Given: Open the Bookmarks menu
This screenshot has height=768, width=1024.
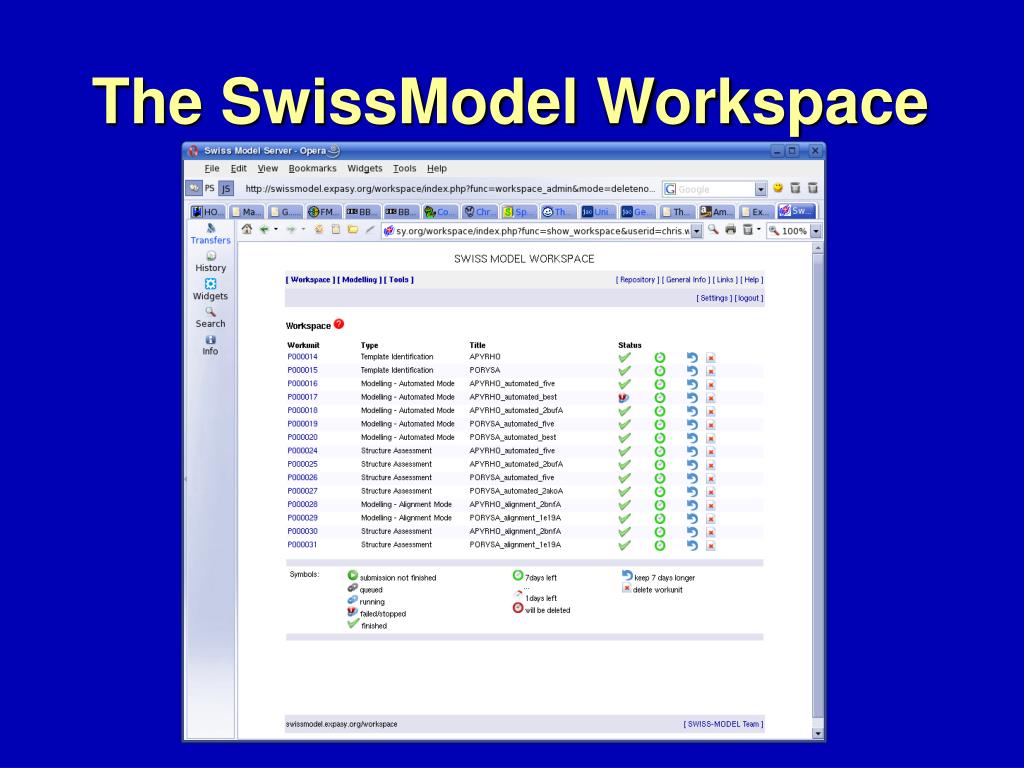Looking at the screenshot, I should pyautogui.click(x=312, y=168).
